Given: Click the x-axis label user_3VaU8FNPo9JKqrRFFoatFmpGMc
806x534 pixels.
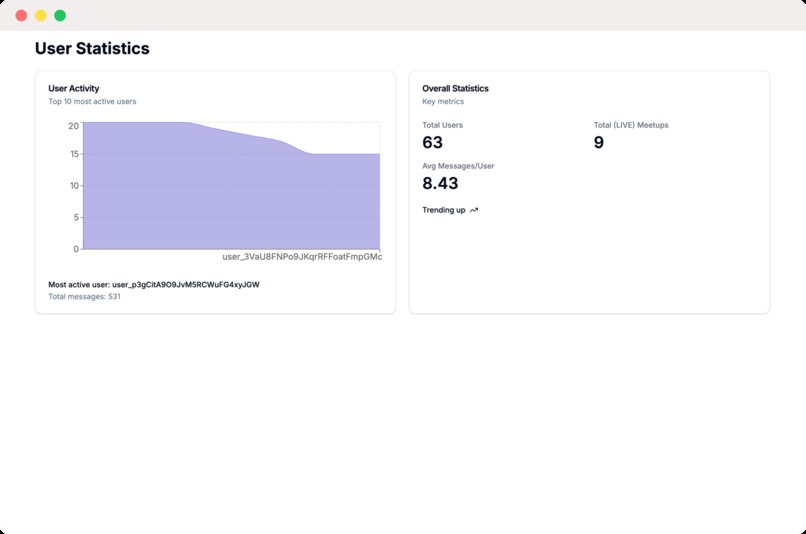Looking at the screenshot, I should tap(302, 256).
